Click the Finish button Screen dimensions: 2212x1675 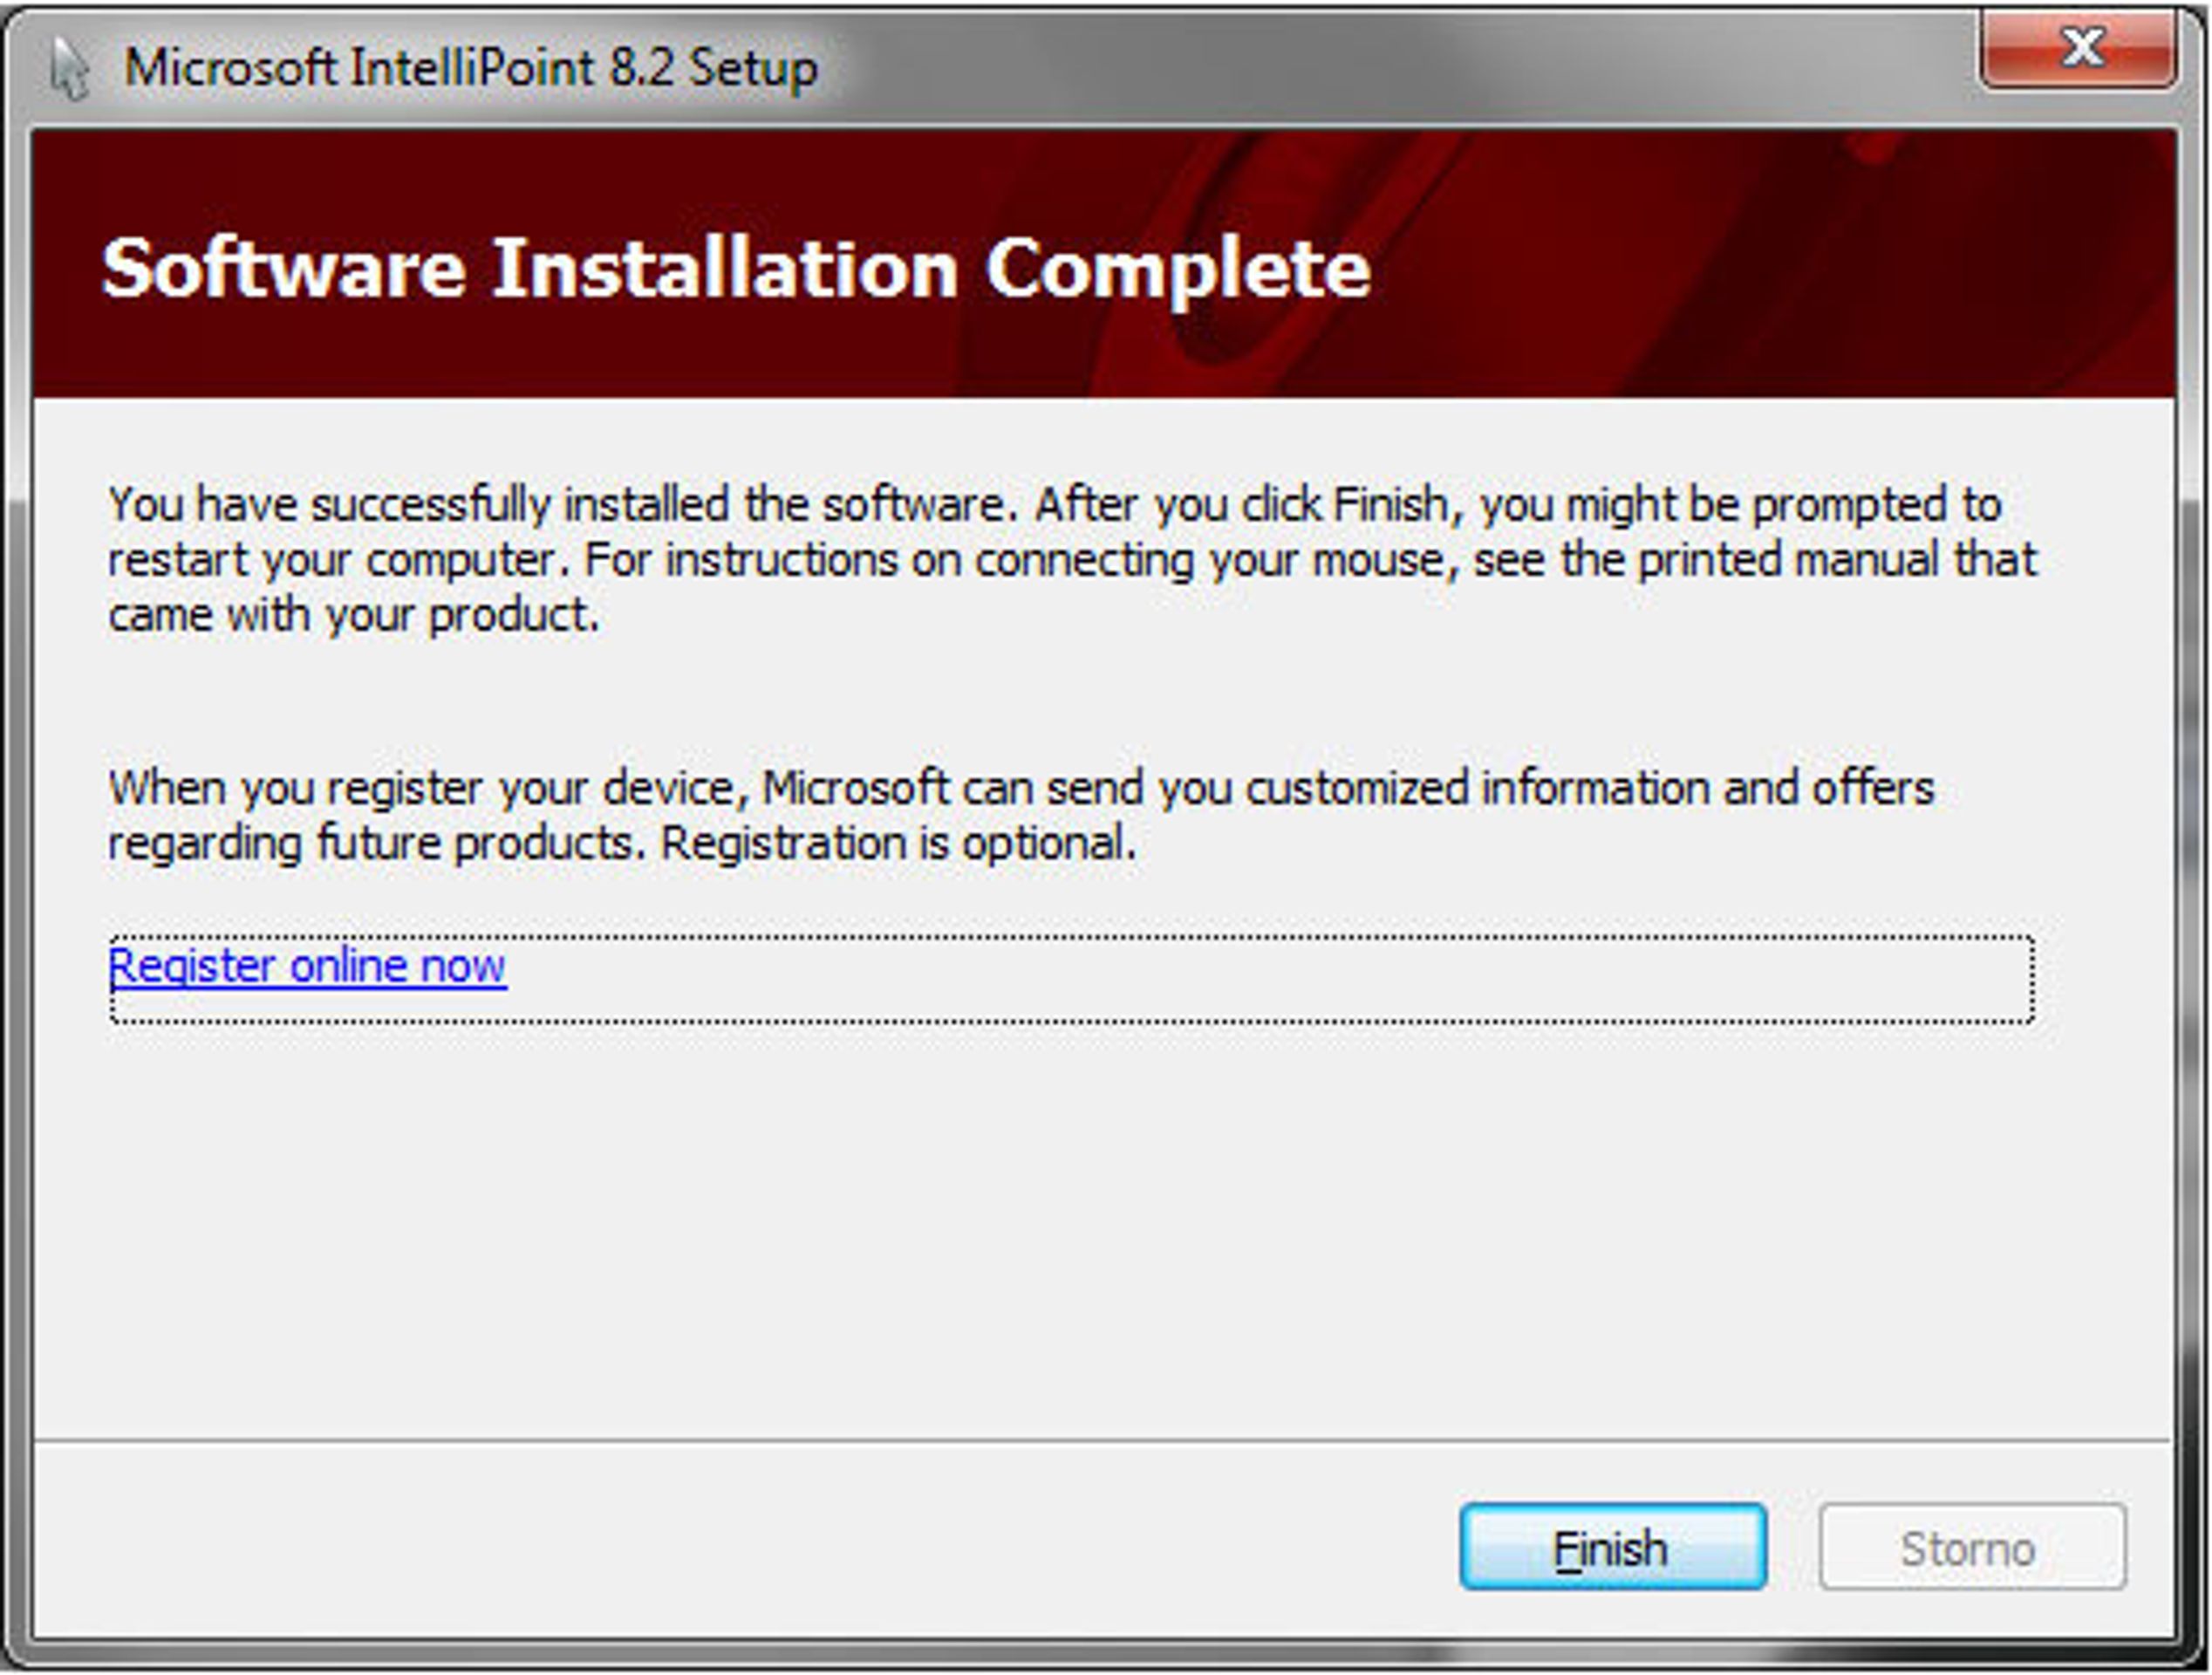pyautogui.click(x=1612, y=1547)
